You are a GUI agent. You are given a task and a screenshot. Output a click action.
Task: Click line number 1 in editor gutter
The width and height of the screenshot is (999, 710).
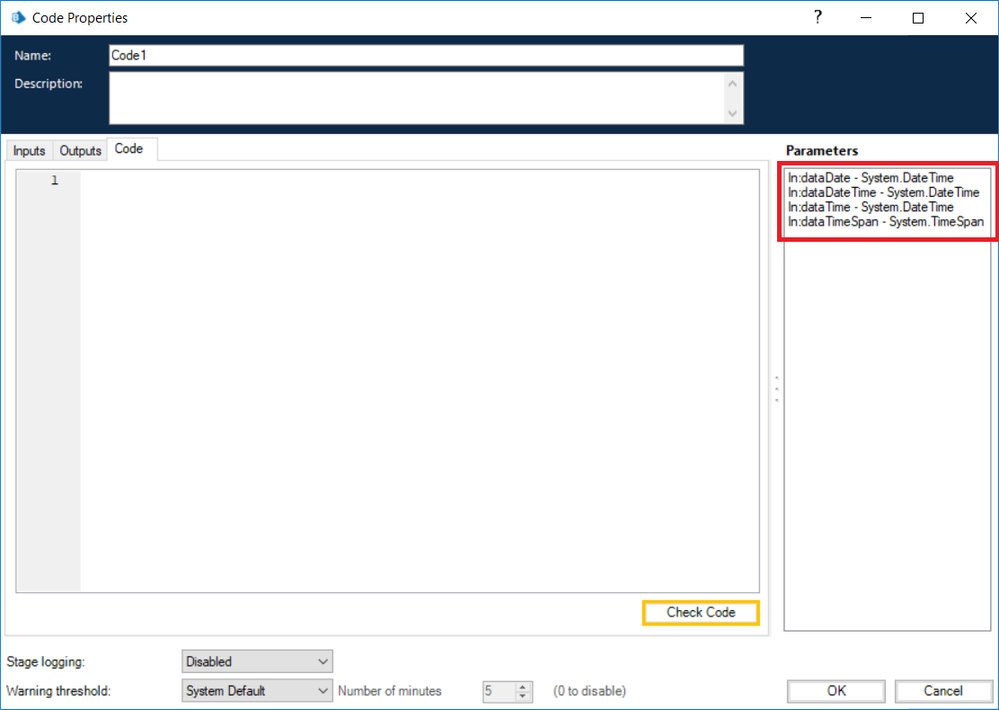pyautogui.click(x=55, y=180)
